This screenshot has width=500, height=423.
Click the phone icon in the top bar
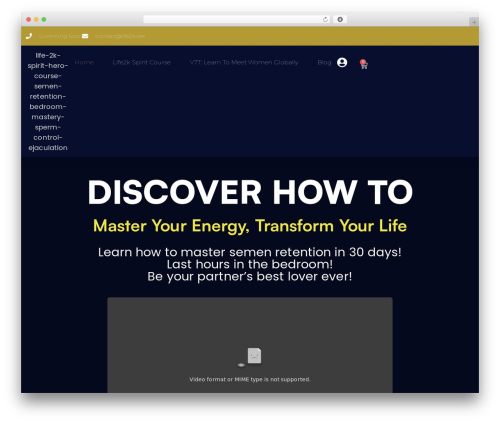click(29, 36)
